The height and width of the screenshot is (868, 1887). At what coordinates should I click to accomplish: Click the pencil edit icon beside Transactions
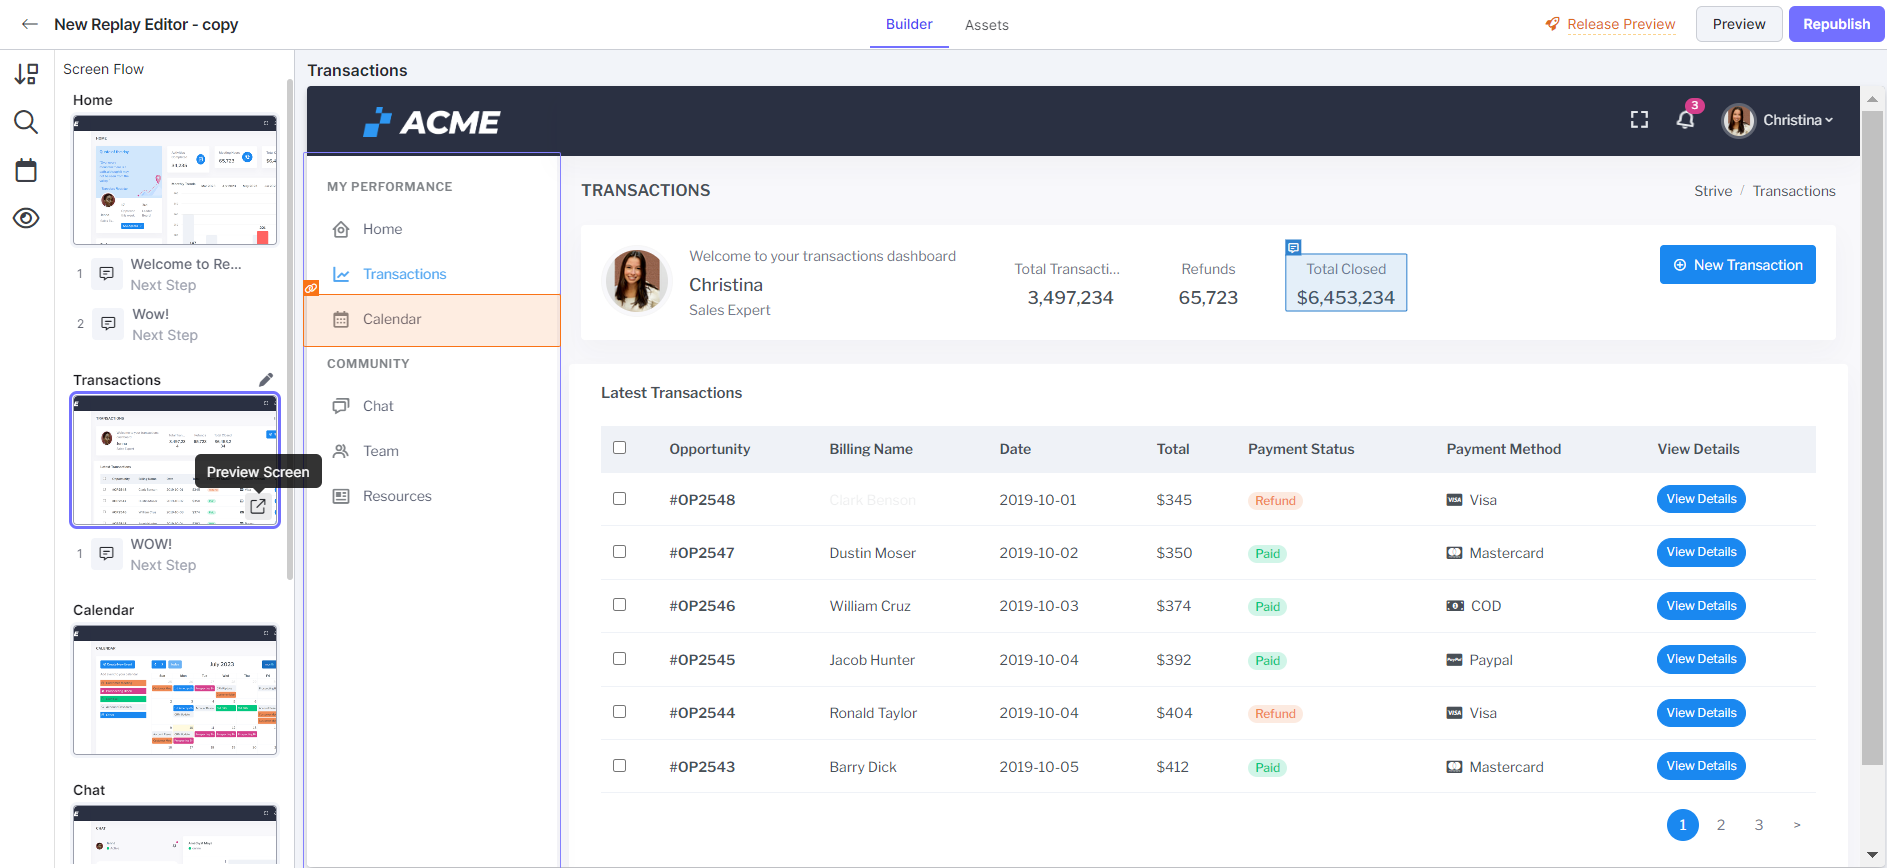coord(266,380)
